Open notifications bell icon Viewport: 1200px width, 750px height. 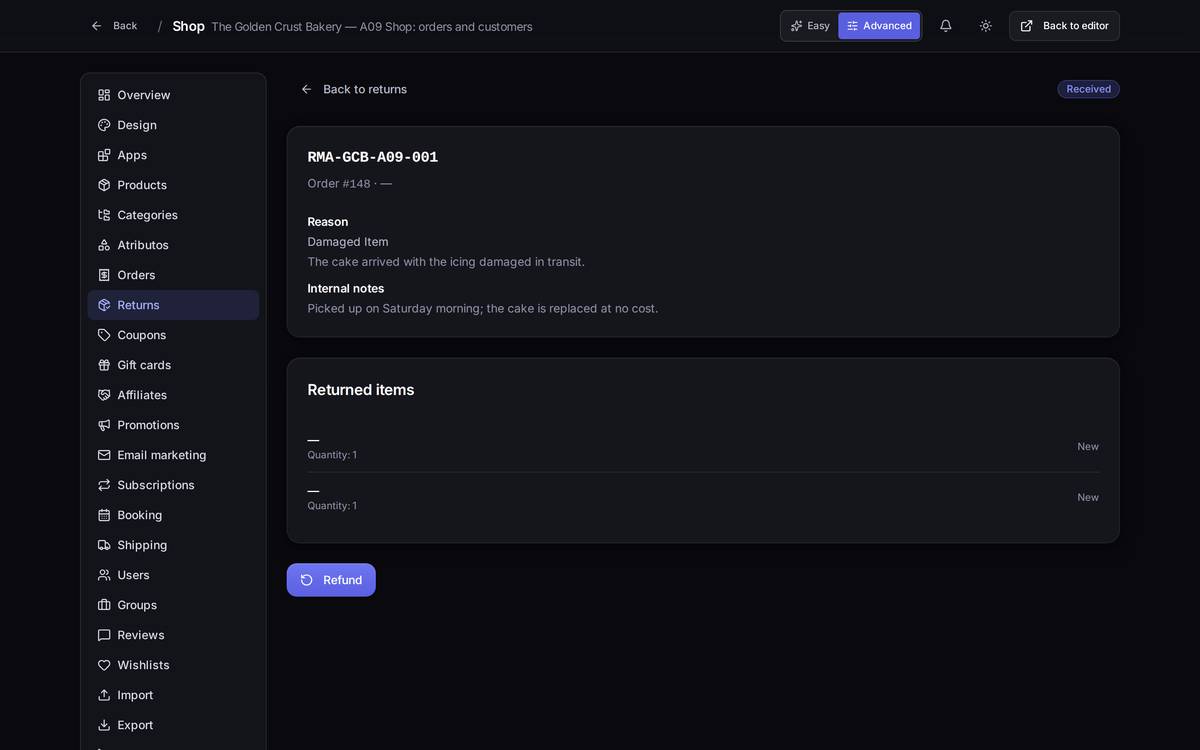[946, 26]
